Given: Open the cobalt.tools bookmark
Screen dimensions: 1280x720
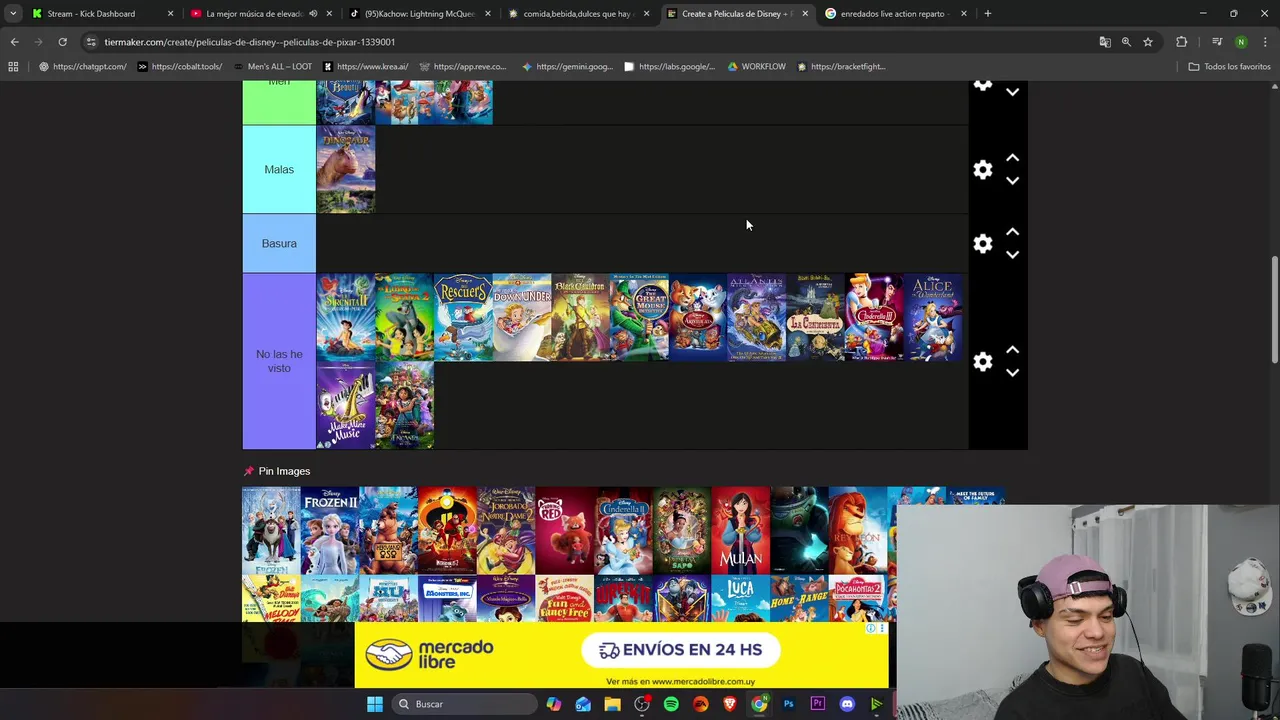Looking at the screenshot, I should (x=180, y=67).
